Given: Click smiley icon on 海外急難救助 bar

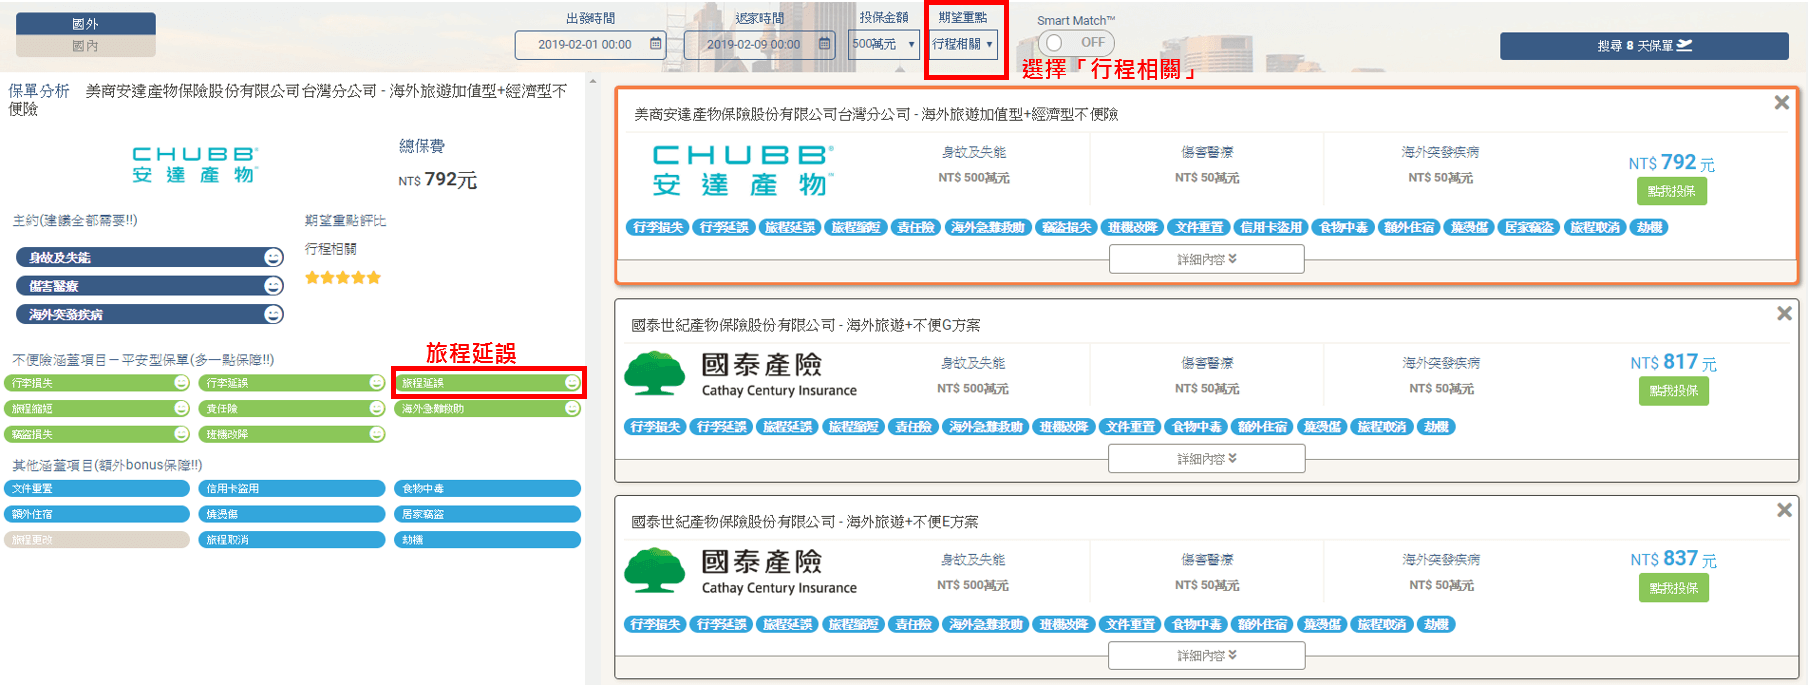Looking at the screenshot, I should [571, 409].
